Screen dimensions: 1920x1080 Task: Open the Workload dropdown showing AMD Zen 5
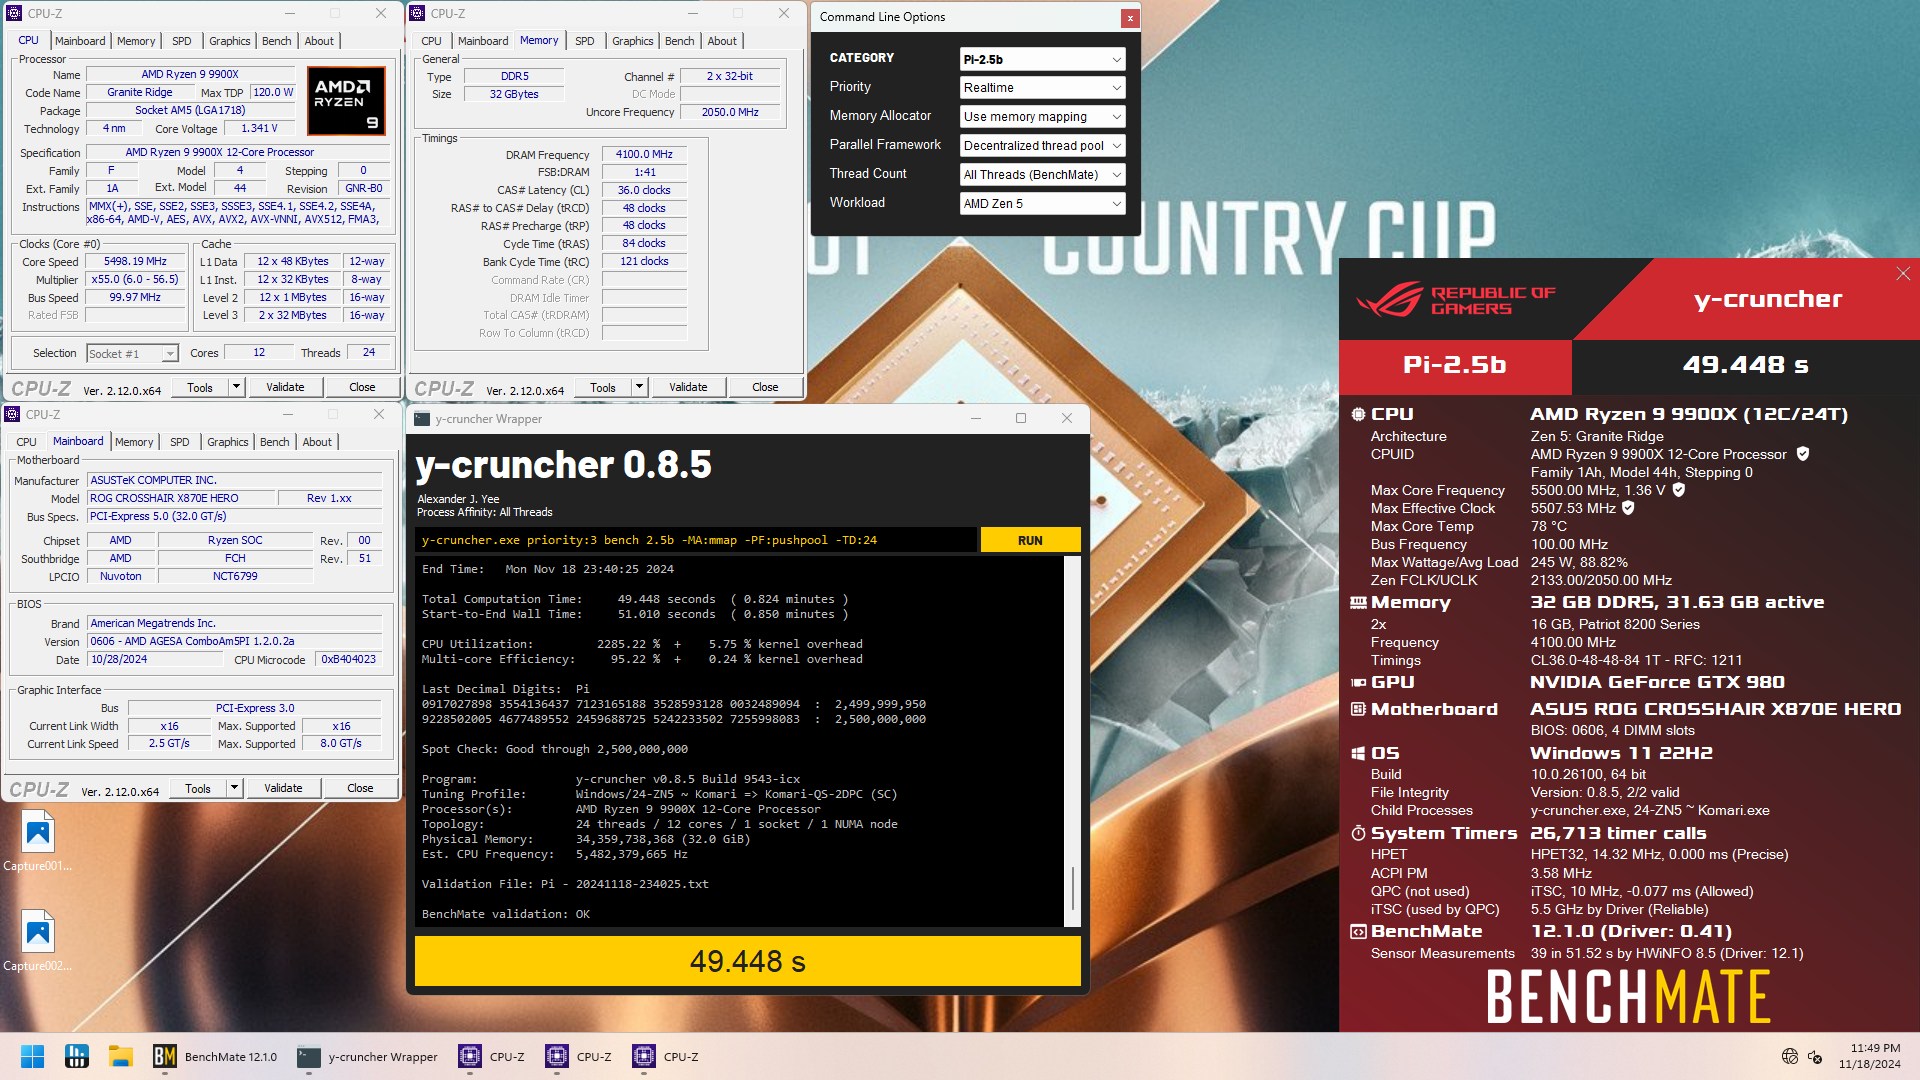pyautogui.click(x=1042, y=204)
